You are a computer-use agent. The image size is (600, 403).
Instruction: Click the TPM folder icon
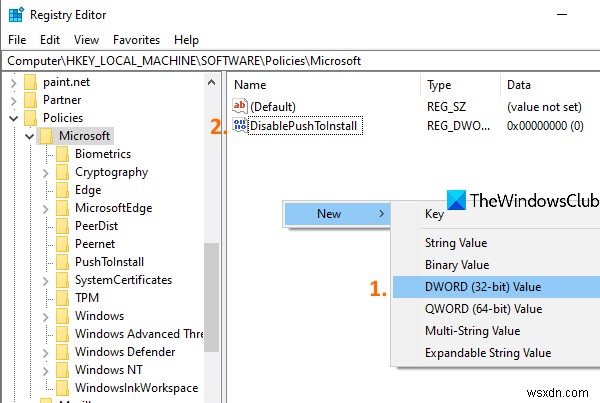[62, 298]
